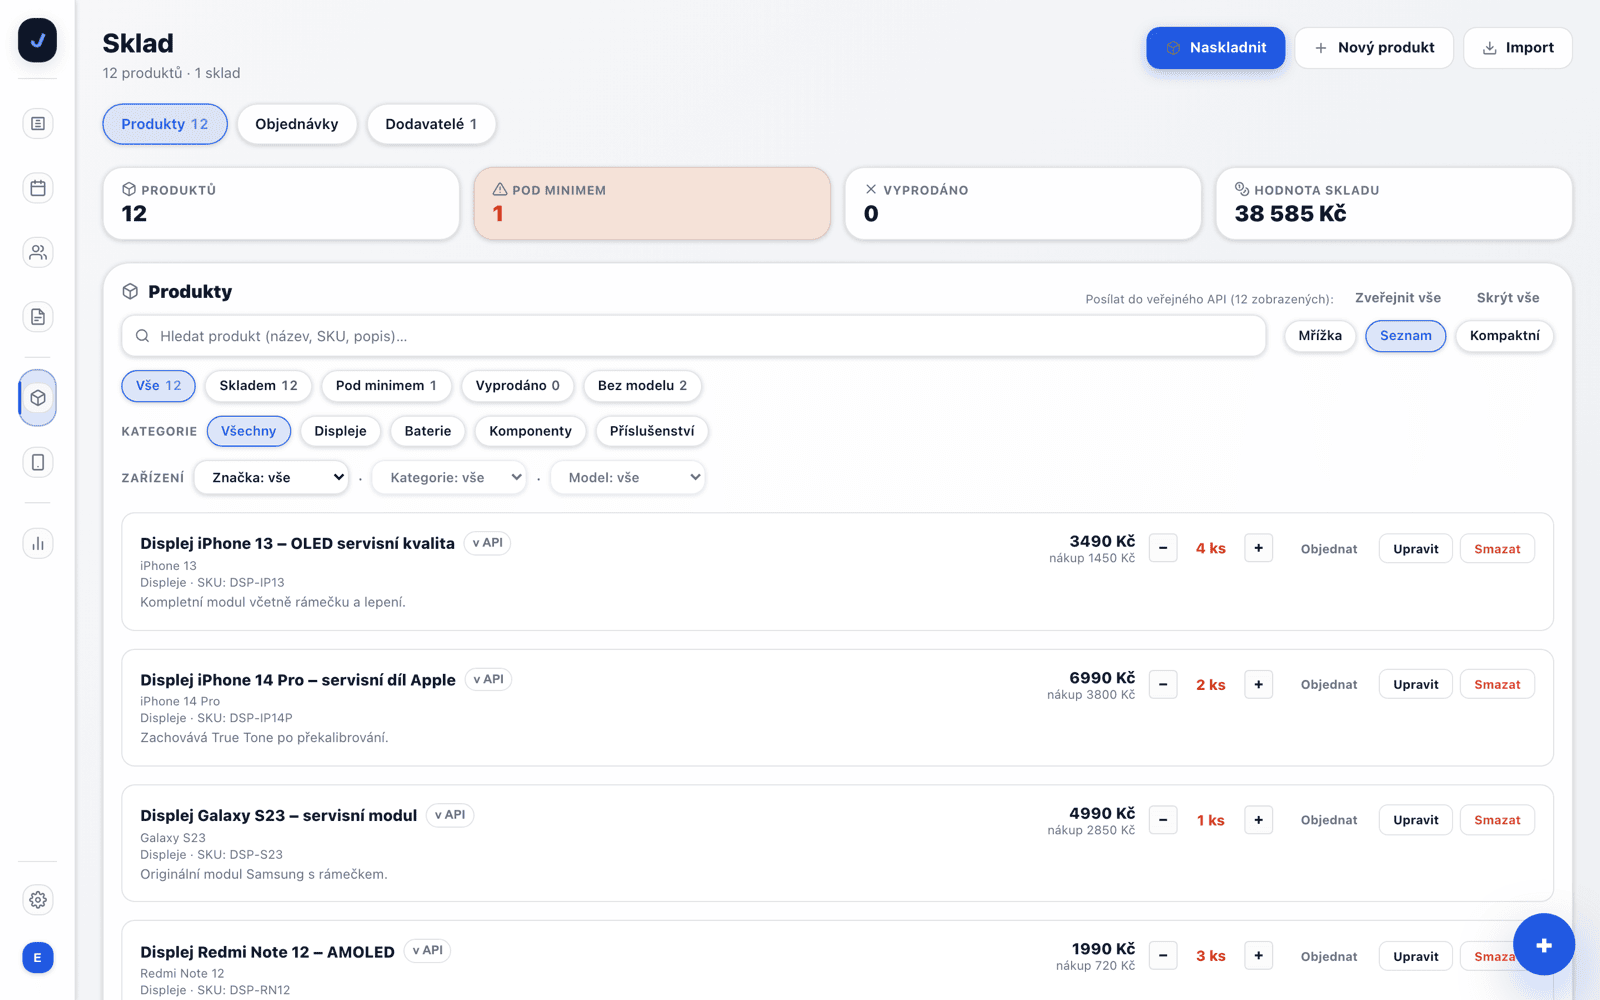Image resolution: width=1600 pixels, height=1000 pixels.
Task: Decrease quantity for Displej iPhone 13
Action: coord(1163,548)
